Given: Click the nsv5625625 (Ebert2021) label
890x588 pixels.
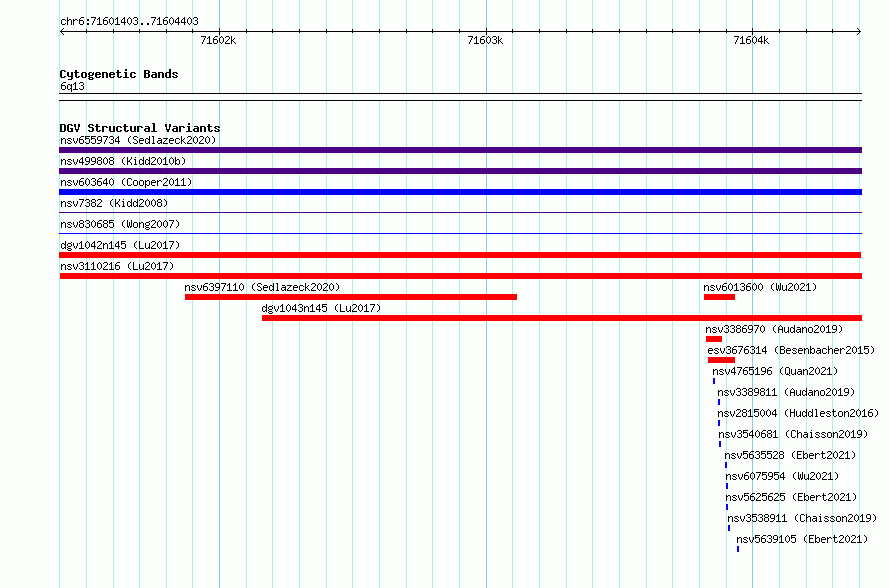Looking at the screenshot, I should (791, 497).
